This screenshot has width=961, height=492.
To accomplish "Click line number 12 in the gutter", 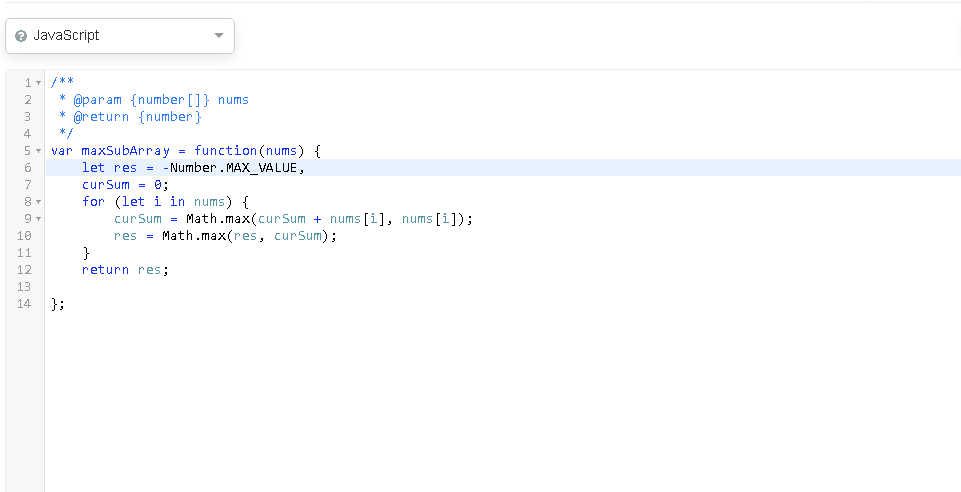I will (25, 270).
